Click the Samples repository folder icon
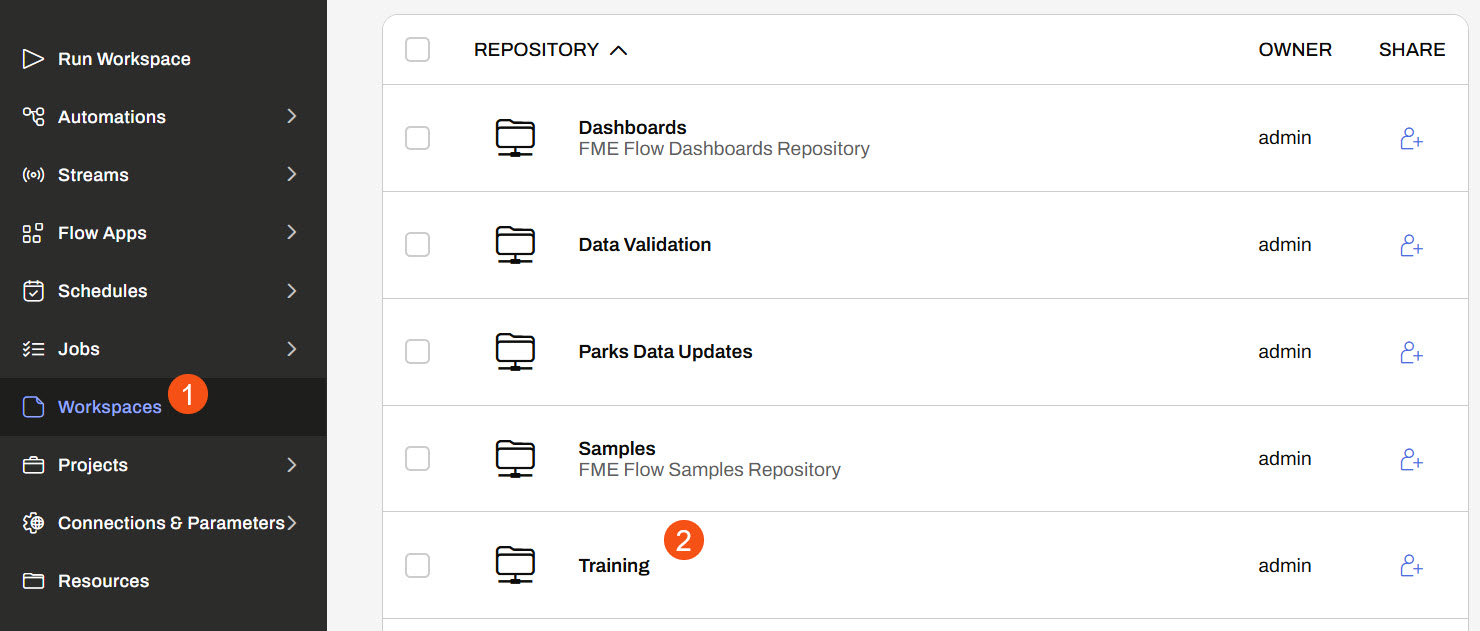1480x631 pixels. tap(515, 459)
